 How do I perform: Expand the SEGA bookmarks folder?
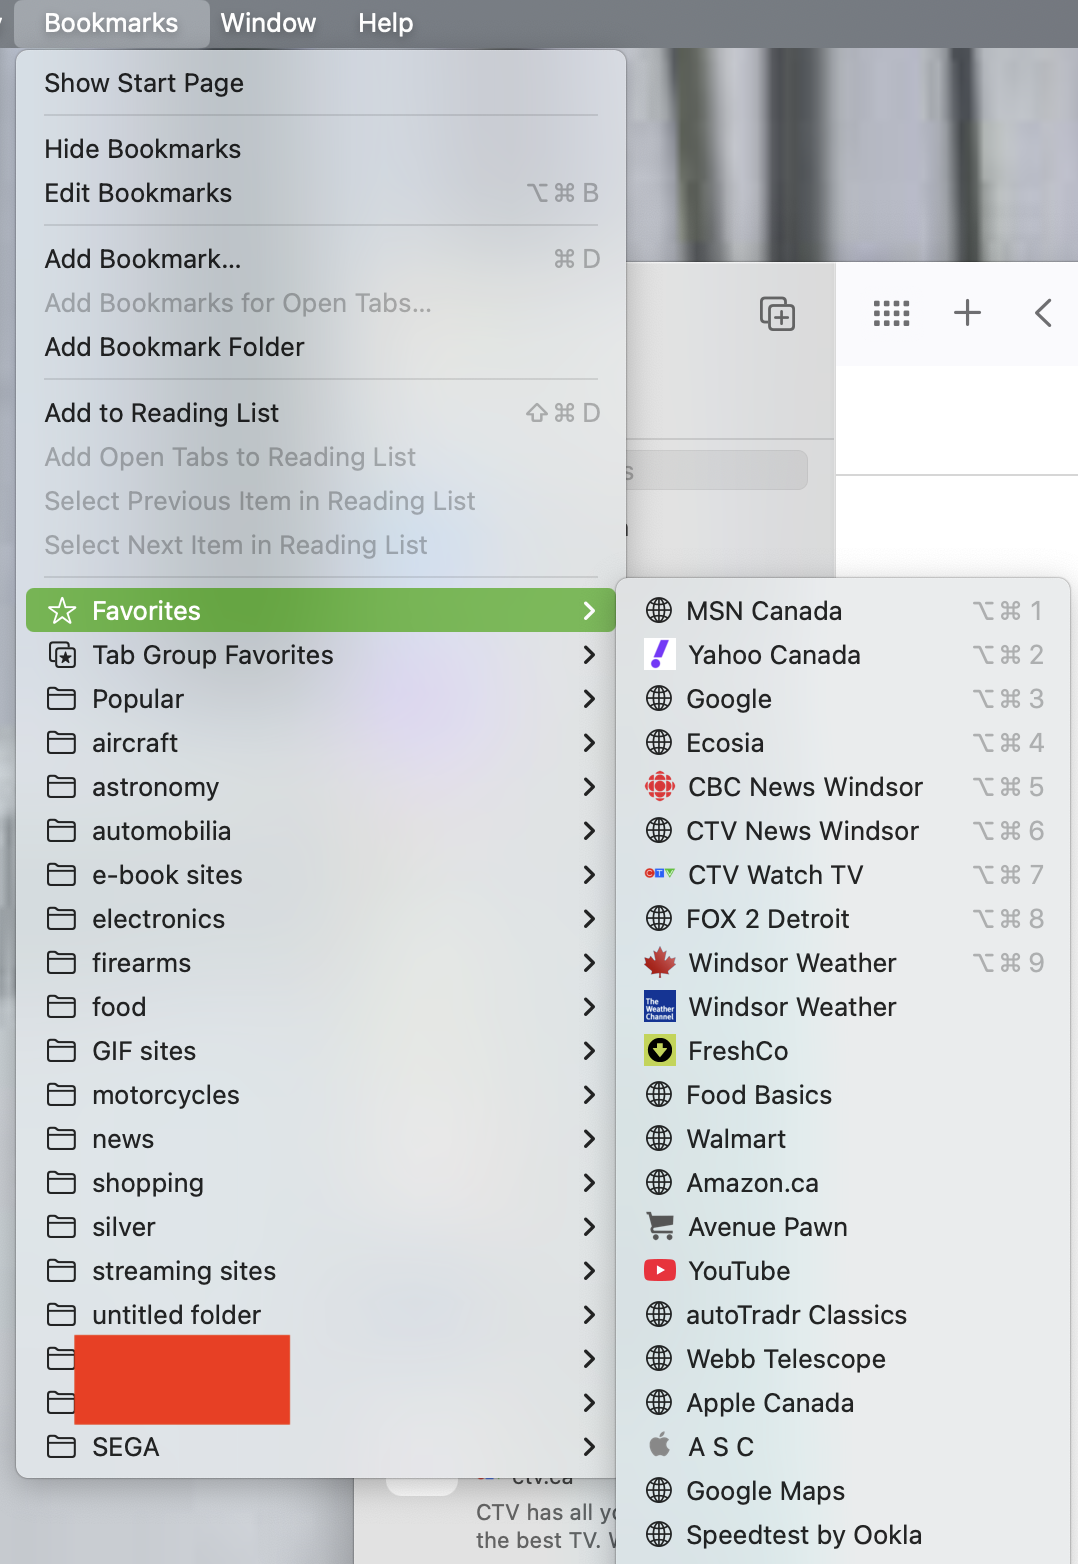pos(321,1447)
